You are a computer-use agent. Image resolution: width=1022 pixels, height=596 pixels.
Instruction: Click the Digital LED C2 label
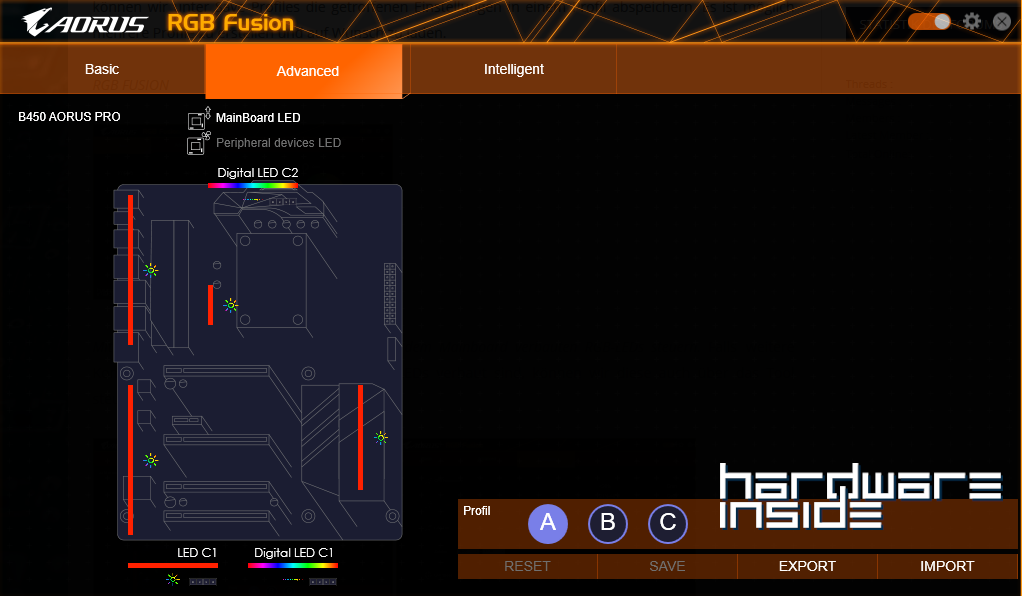257,173
